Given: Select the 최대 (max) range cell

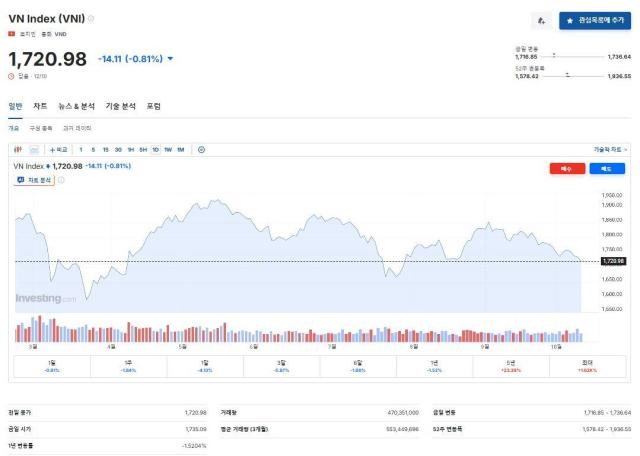Looking at the screenshot, I should coord(587,366).
